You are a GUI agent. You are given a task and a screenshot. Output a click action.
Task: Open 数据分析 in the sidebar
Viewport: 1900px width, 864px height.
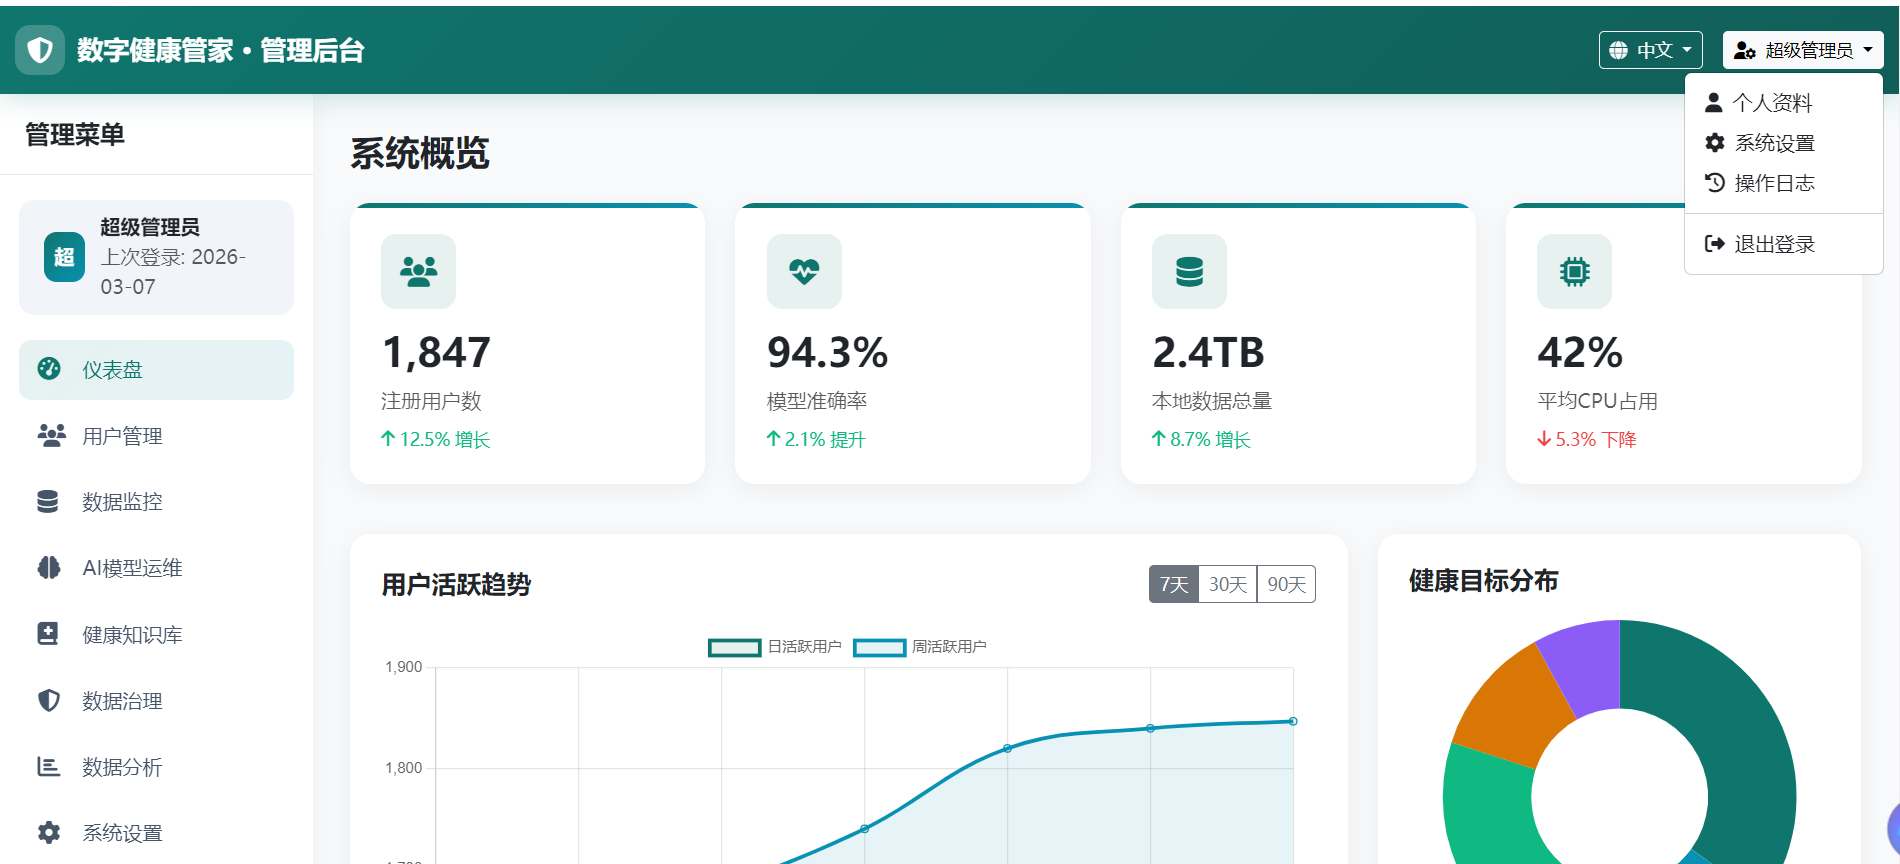tap(156, 767)
